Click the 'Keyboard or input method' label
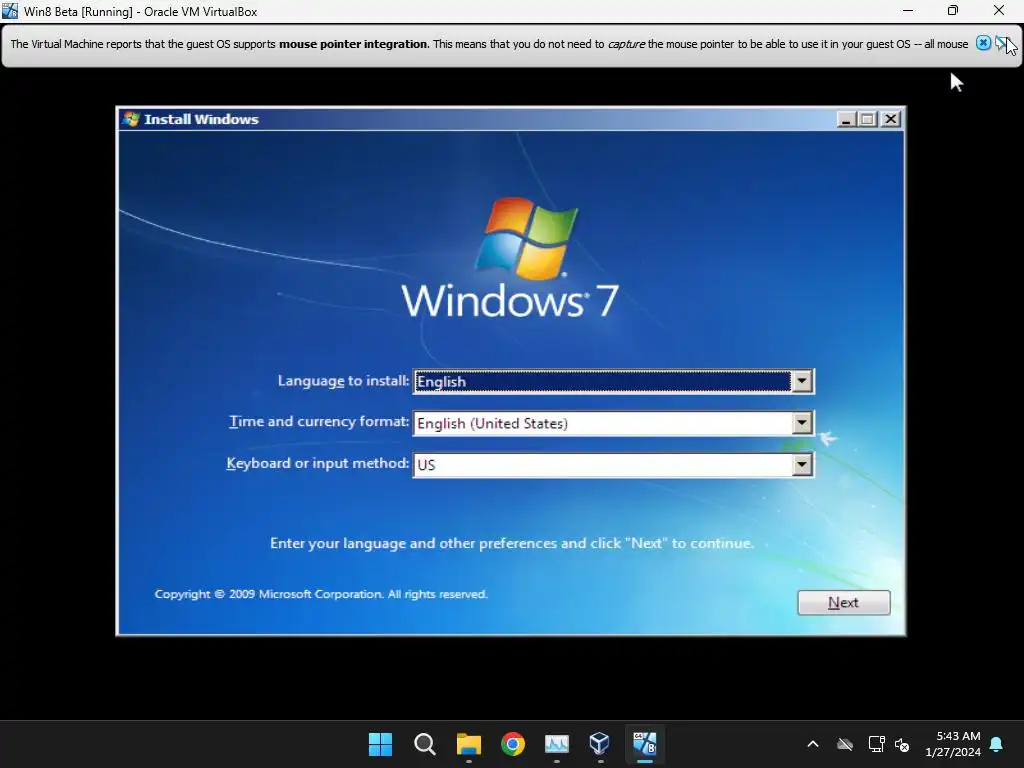 pos(318,463)
